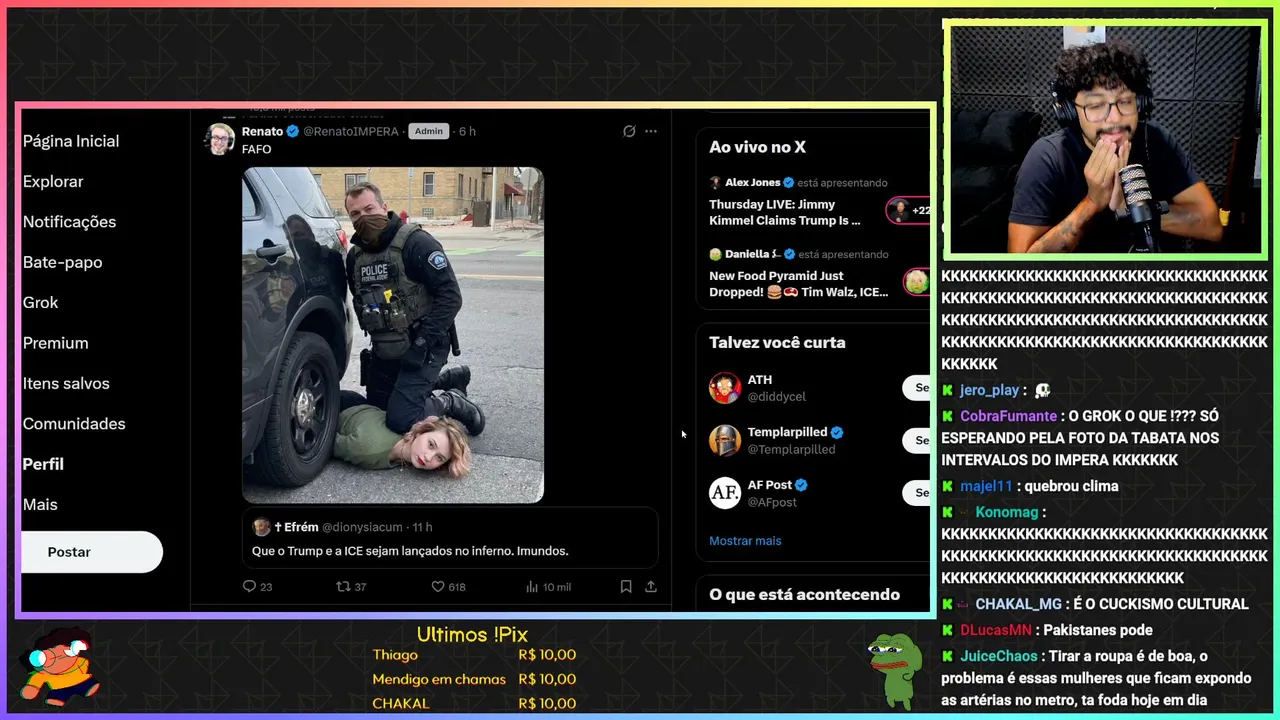Viewport: 1280px width, 720px height.
Task: Click 'Ao vivo no X' heading
Action: tap(758, 147)
